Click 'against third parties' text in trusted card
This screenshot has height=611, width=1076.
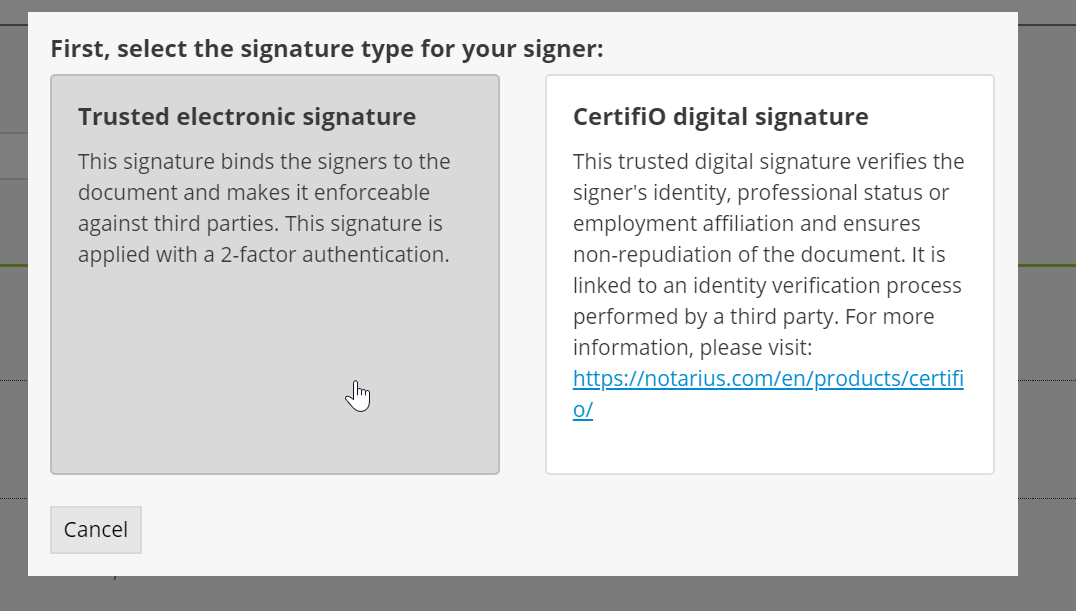[260, 223]
